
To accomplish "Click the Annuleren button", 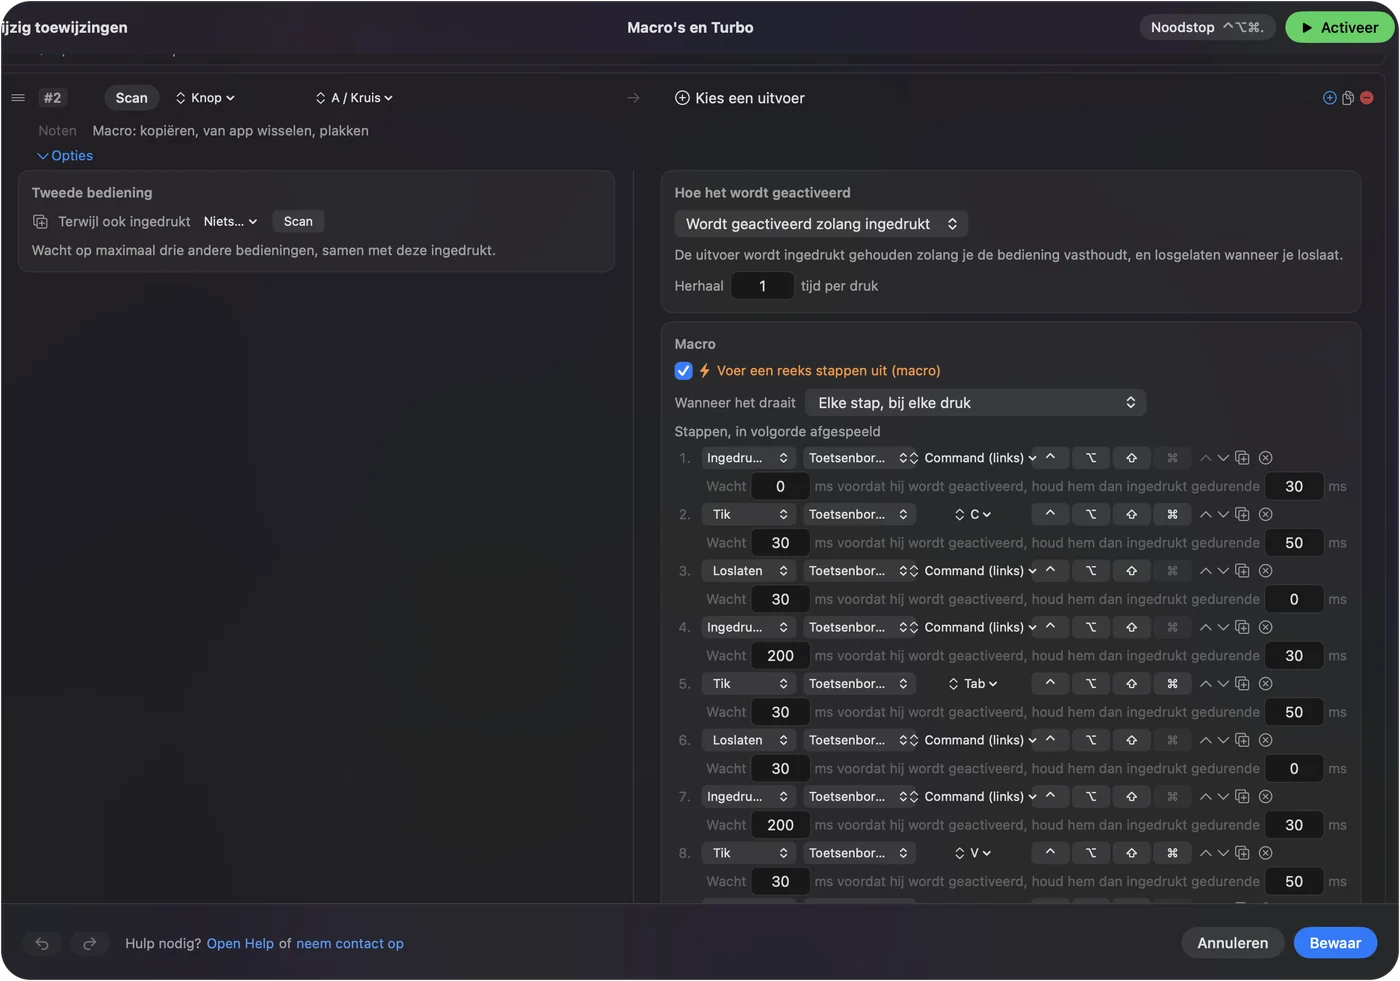I will tap(1232, 943).
